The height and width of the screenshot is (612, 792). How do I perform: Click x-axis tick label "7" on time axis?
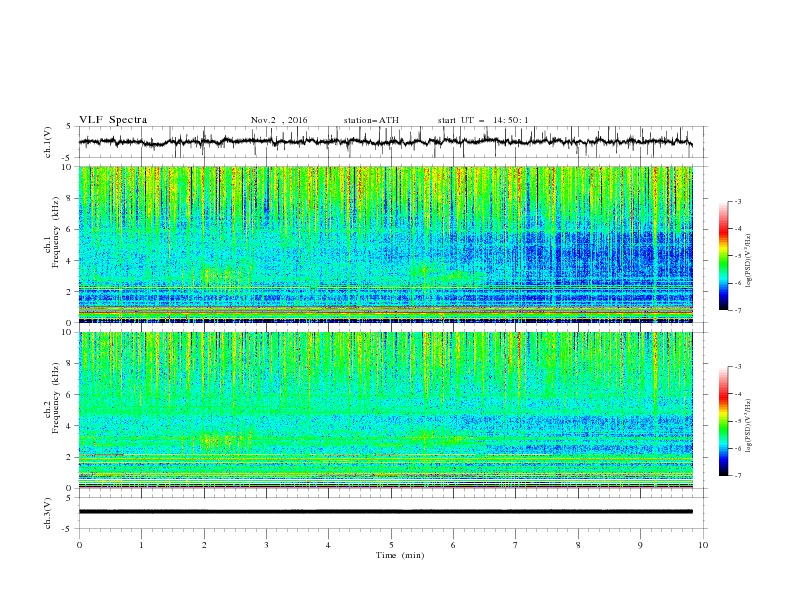516,545
